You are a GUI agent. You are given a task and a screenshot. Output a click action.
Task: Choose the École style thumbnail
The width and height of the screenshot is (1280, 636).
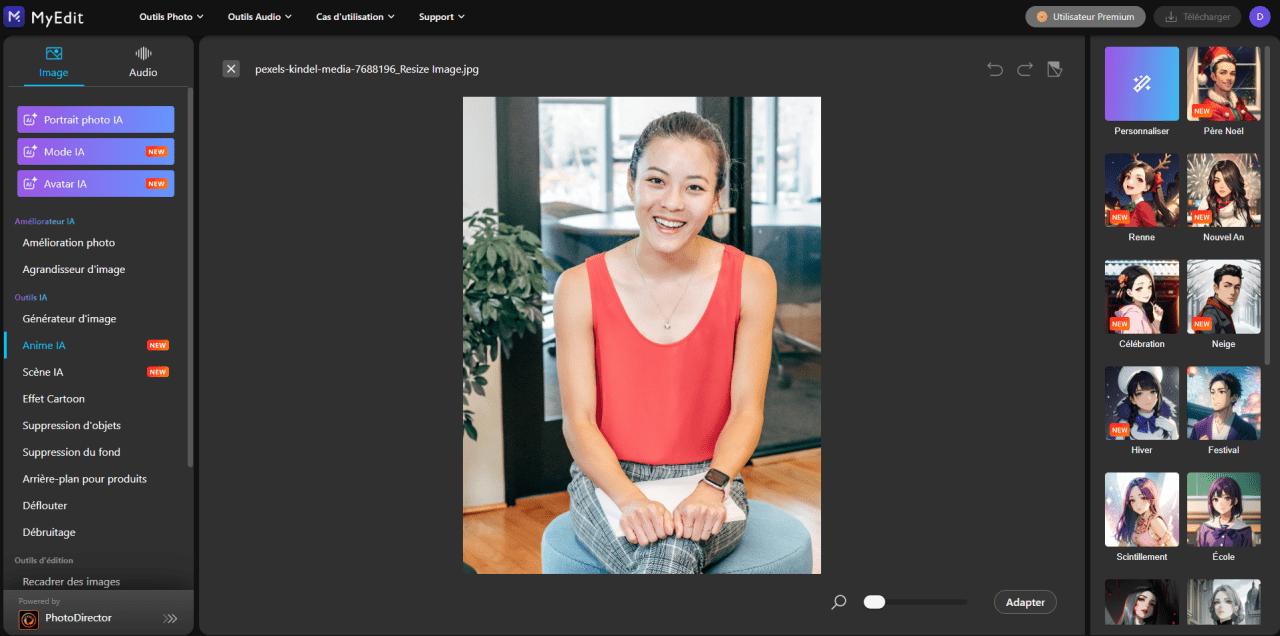pyautogui.click(x=1224, y=510)
